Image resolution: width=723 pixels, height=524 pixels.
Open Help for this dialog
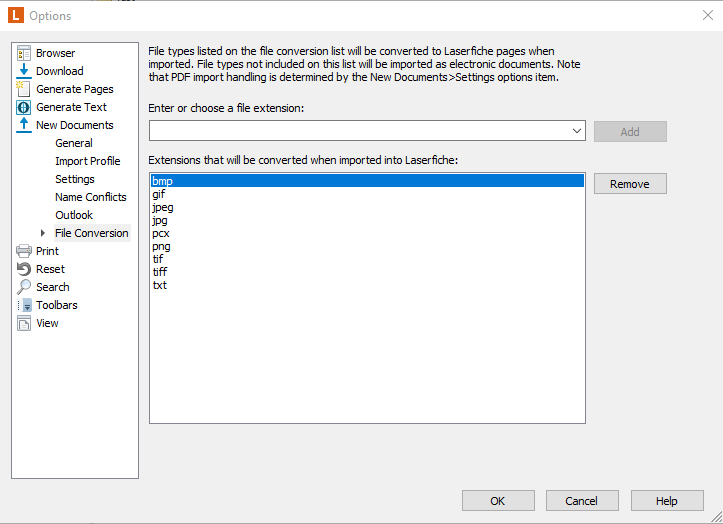click(x=667, y=500)
